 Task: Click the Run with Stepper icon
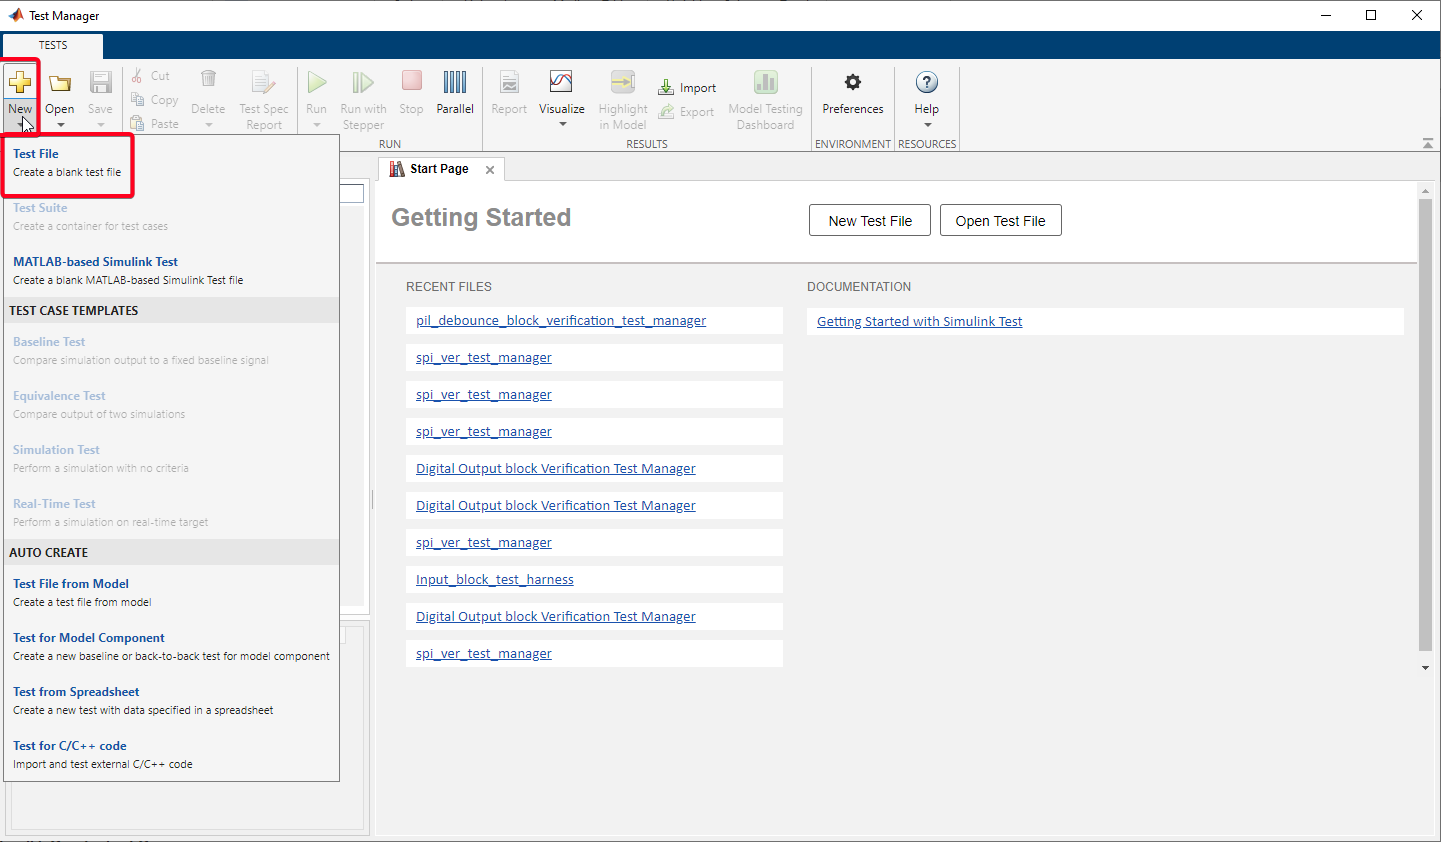(x=363, y=82)
